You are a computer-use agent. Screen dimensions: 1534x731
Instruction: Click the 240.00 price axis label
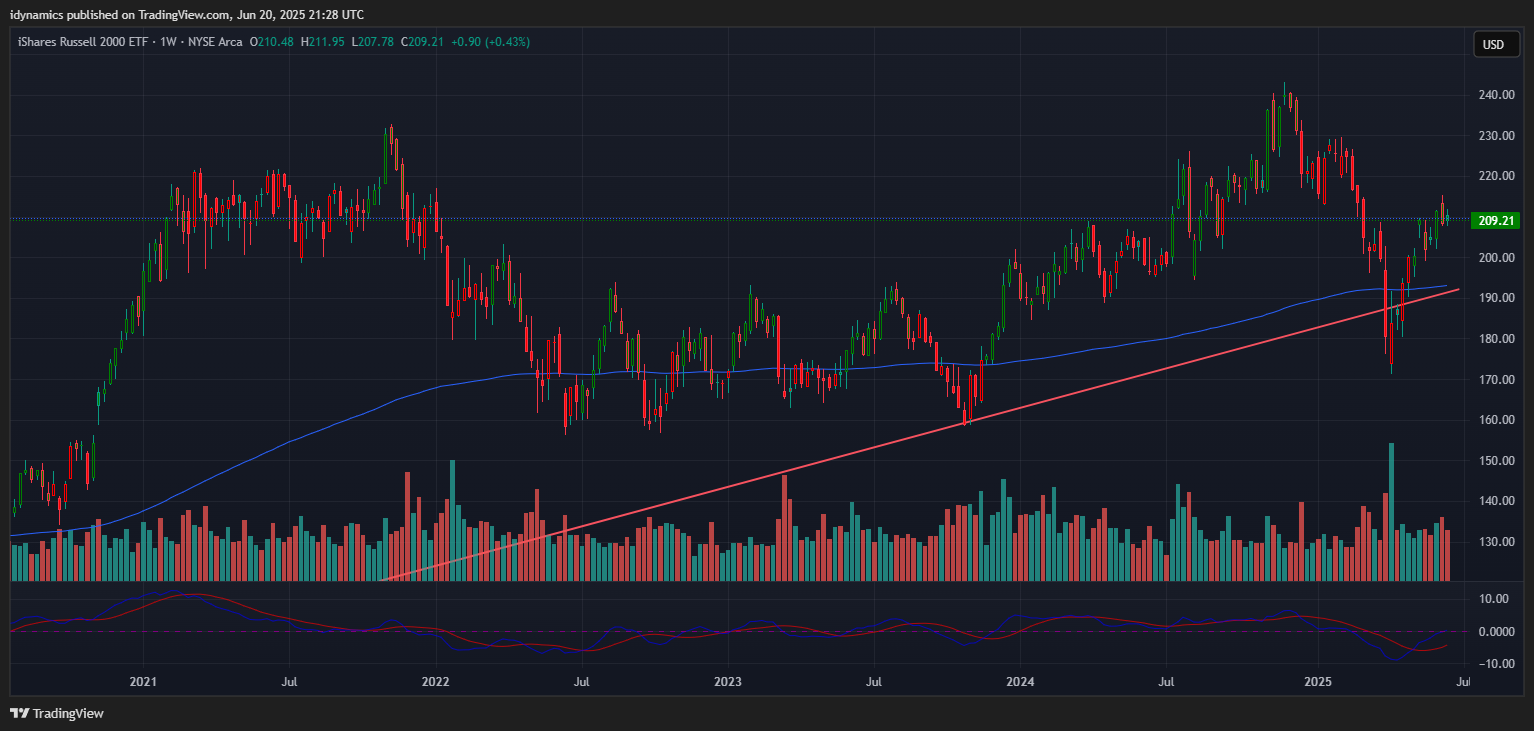click(1495, 95)
